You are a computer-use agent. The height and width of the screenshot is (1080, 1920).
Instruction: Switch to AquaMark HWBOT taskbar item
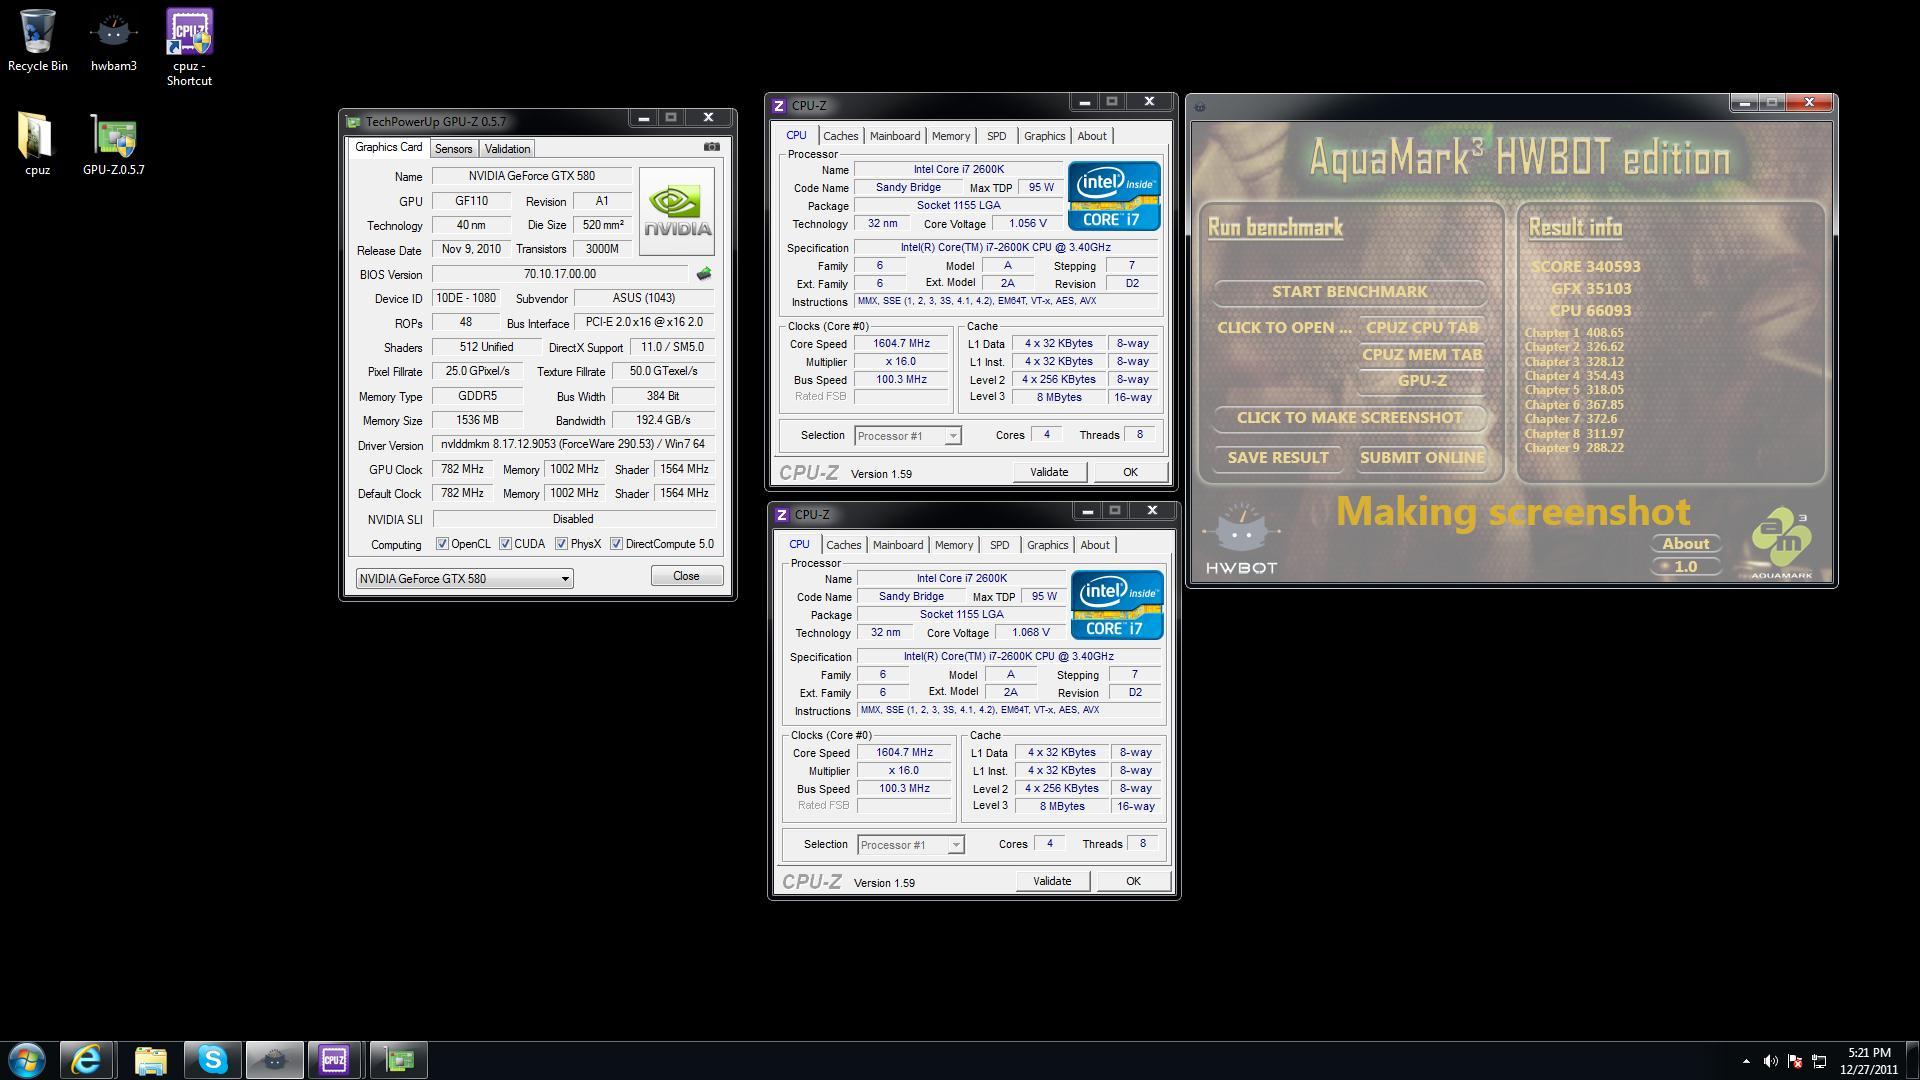(x=274, y=1060)
